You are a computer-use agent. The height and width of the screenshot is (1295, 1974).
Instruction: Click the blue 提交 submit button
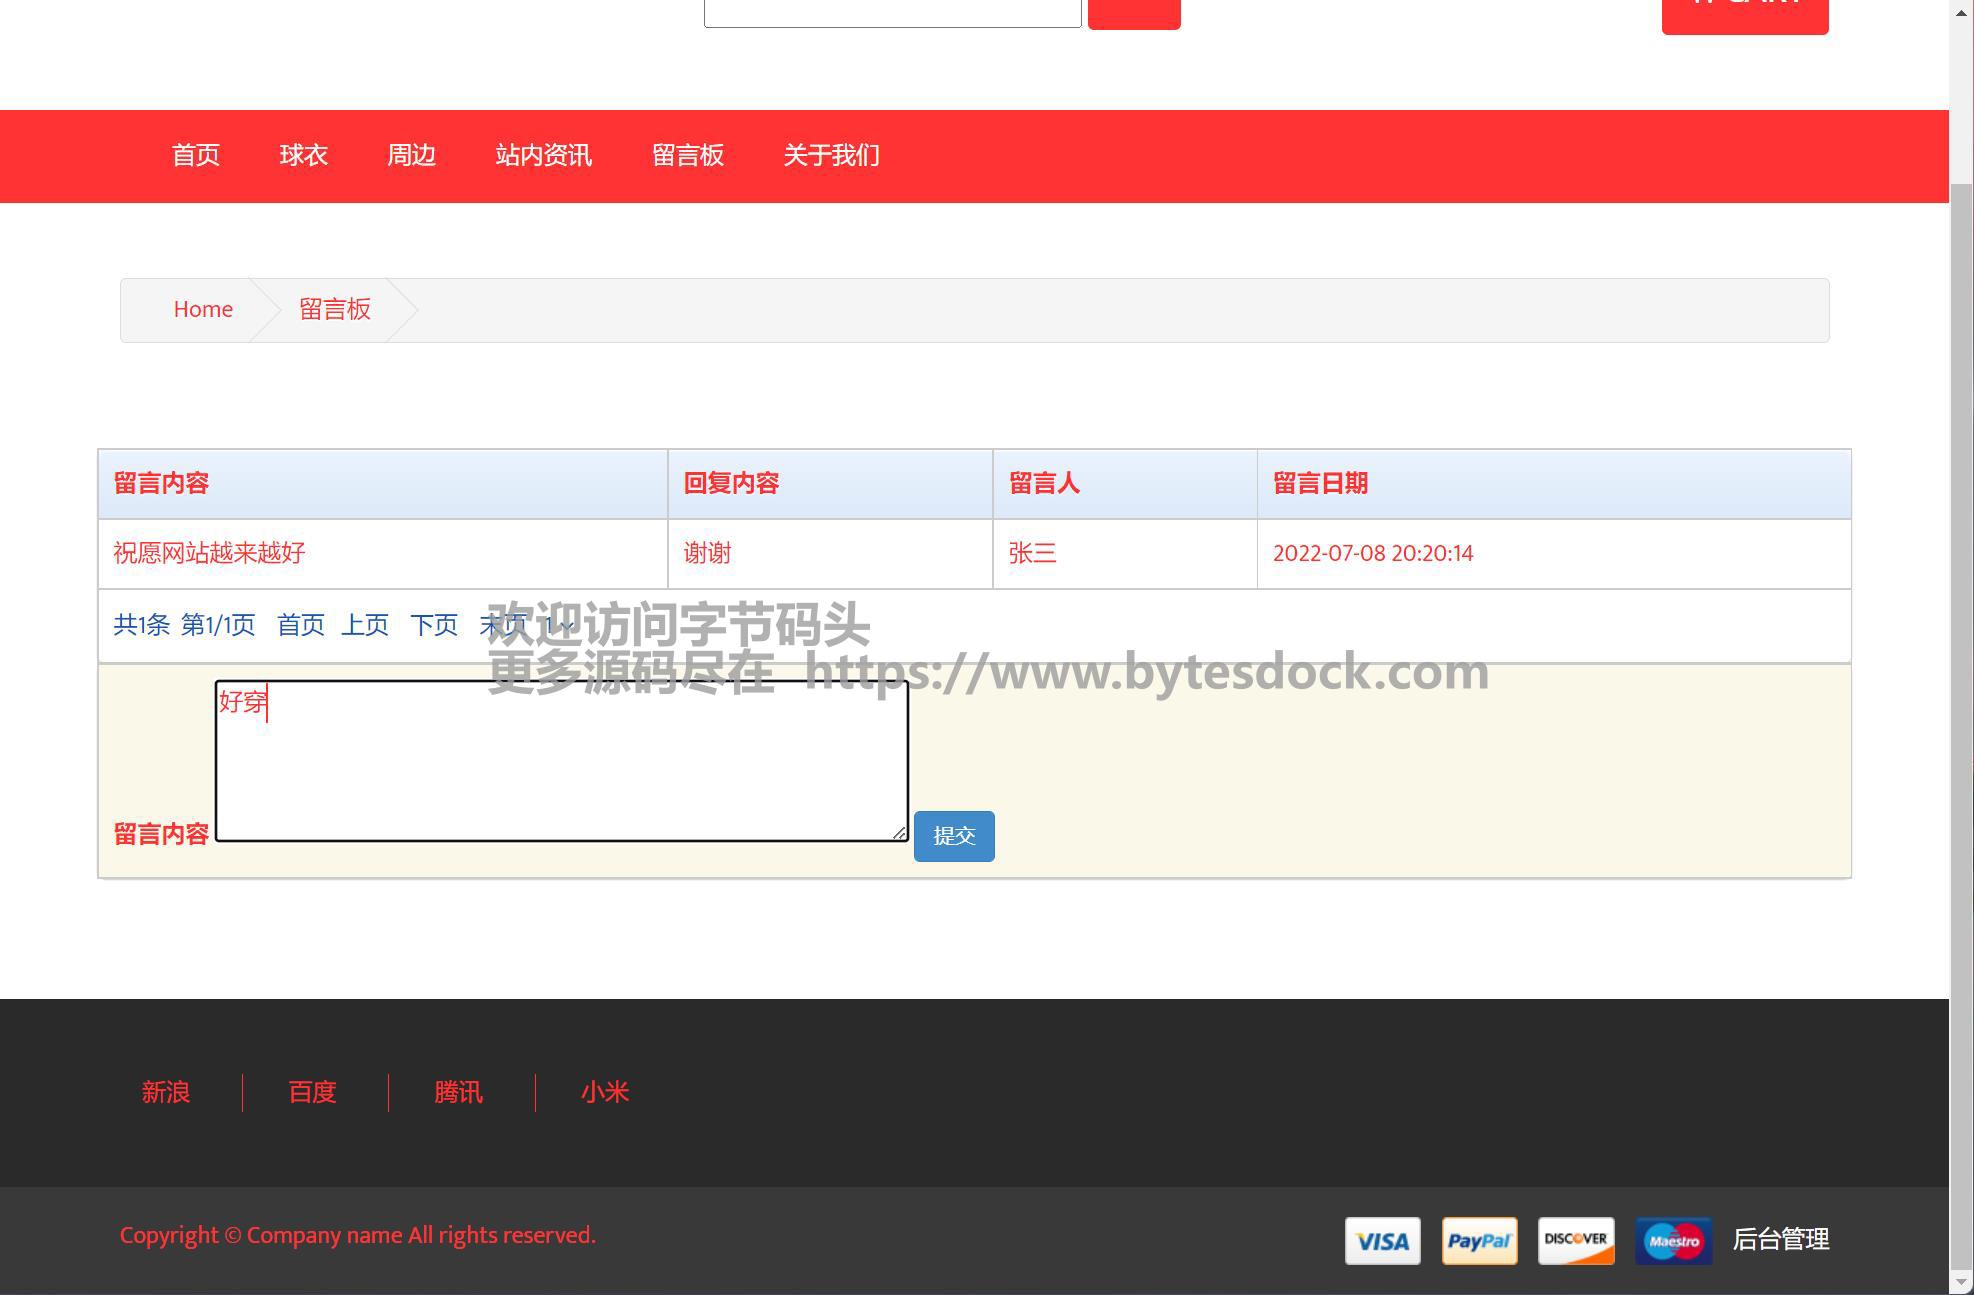pos(953,836)
